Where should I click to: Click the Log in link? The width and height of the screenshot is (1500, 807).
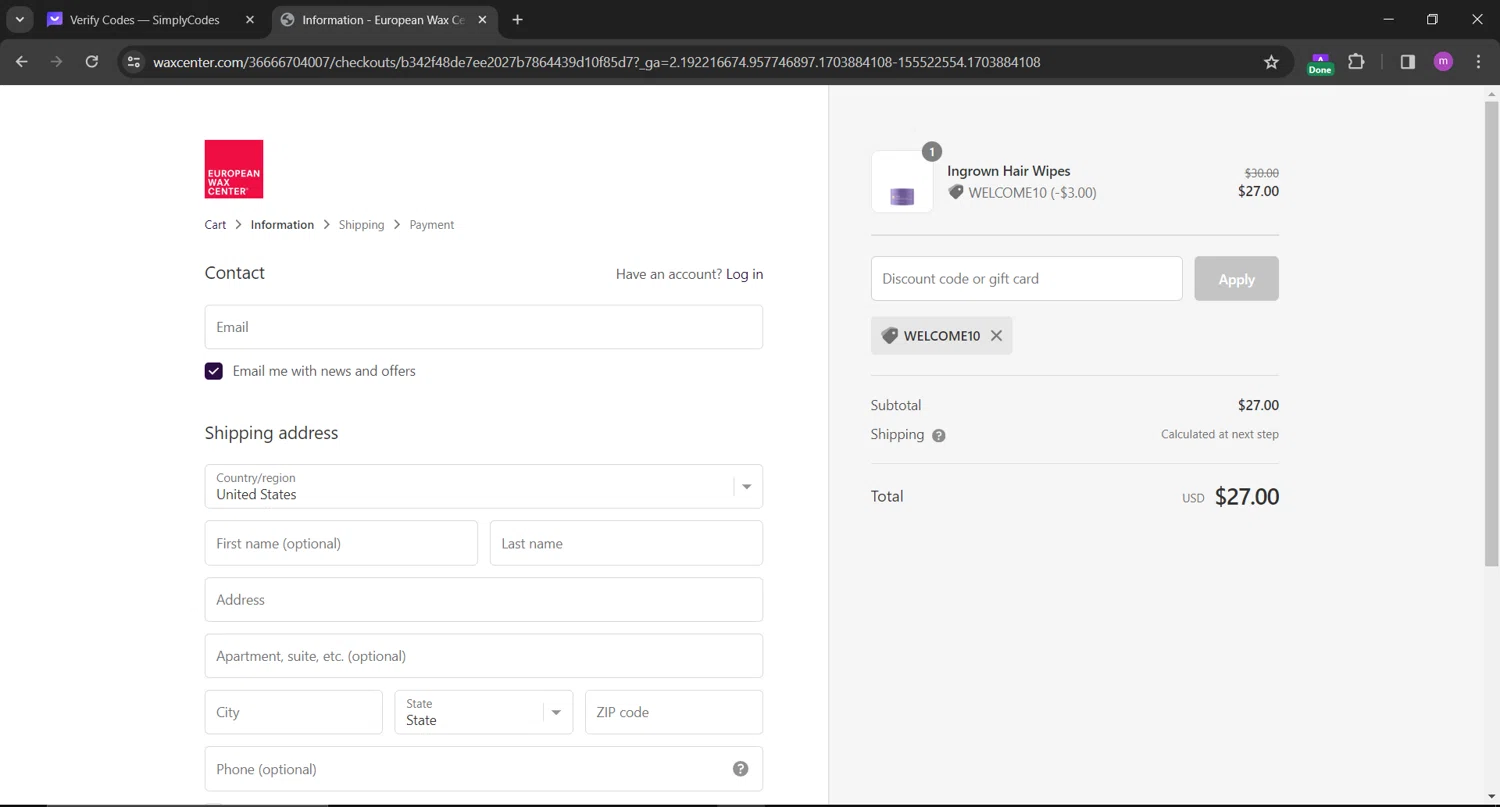tap(744, 274)
